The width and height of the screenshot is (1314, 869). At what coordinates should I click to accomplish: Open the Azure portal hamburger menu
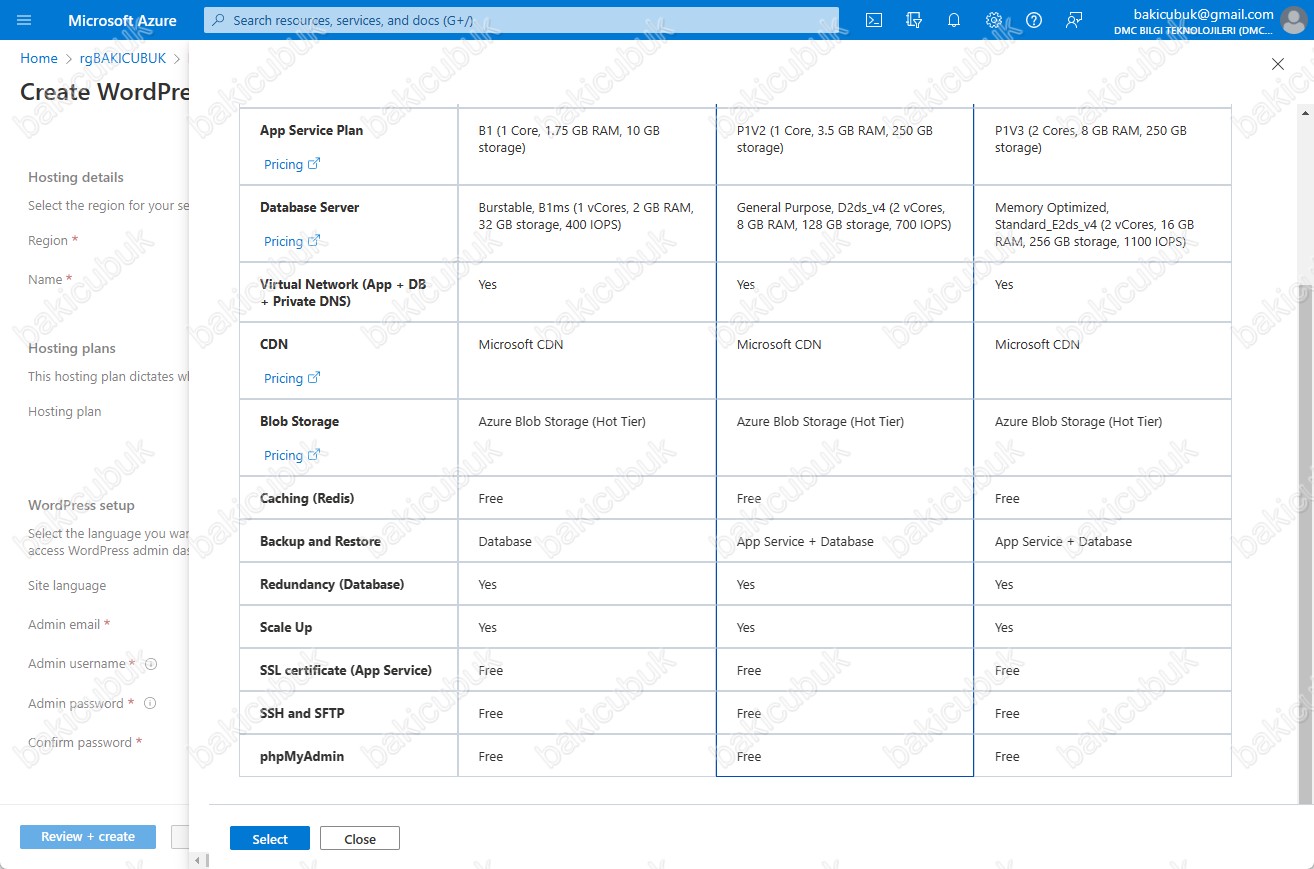pos(25,20)
